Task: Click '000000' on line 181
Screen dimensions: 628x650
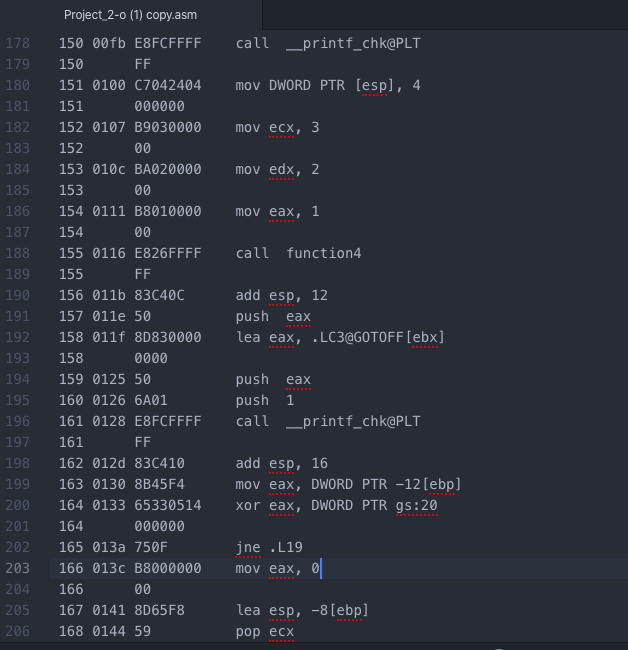Action: click(x=160, y=107)
